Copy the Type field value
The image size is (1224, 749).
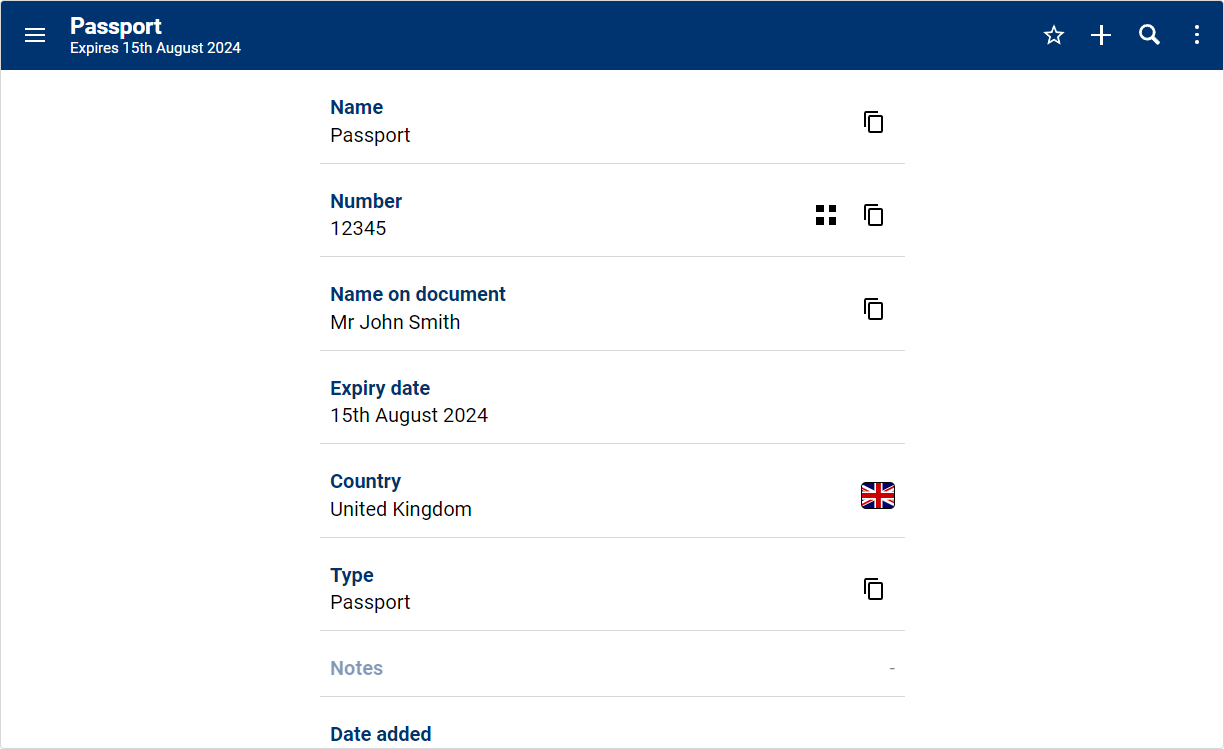coord(873,589)
